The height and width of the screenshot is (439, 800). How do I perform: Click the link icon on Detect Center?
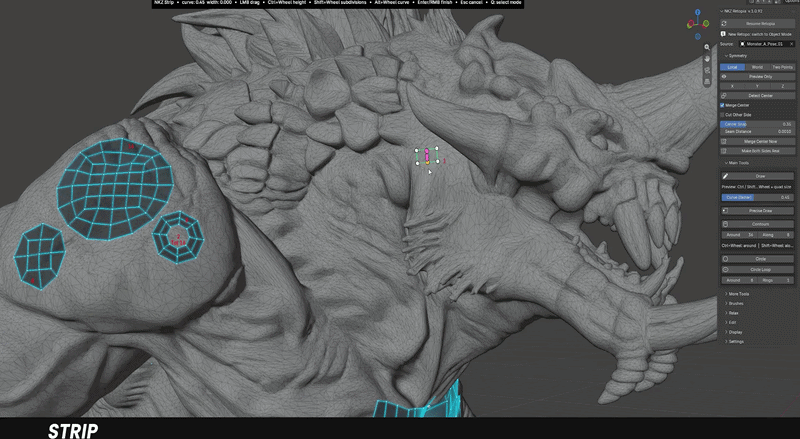click(724, 95)
